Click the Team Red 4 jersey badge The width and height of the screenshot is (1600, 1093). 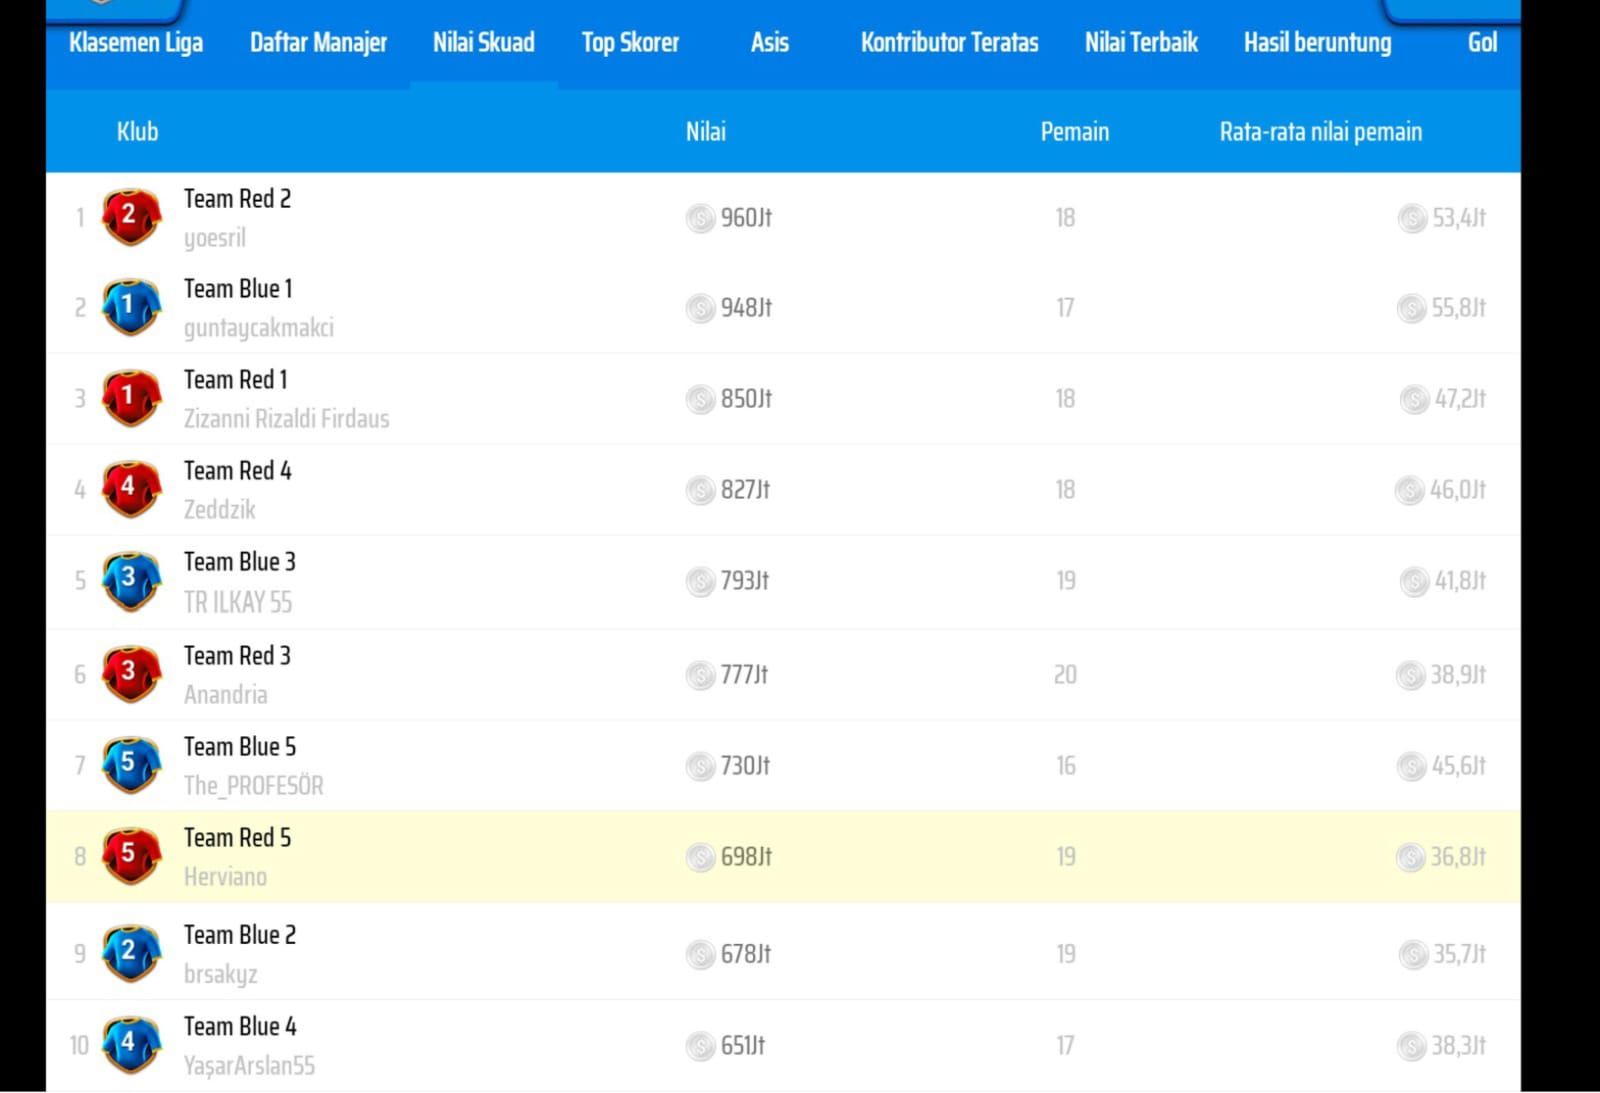131,489
